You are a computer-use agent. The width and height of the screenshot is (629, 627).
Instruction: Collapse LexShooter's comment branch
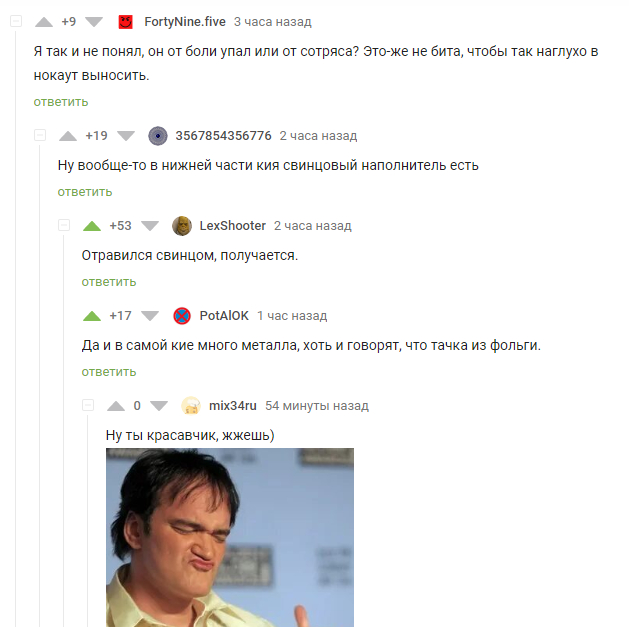click(x=64, y=225)
